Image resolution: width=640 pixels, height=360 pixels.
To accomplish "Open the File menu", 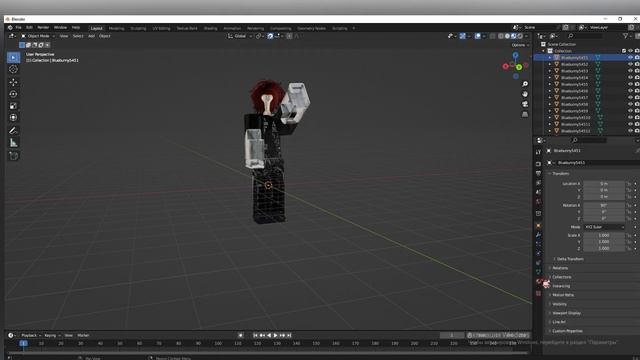I will coord(18,28).
